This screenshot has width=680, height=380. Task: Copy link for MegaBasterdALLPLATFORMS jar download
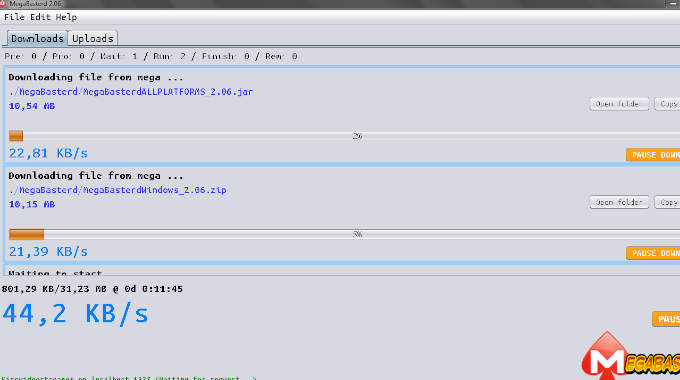click(668, 104)
